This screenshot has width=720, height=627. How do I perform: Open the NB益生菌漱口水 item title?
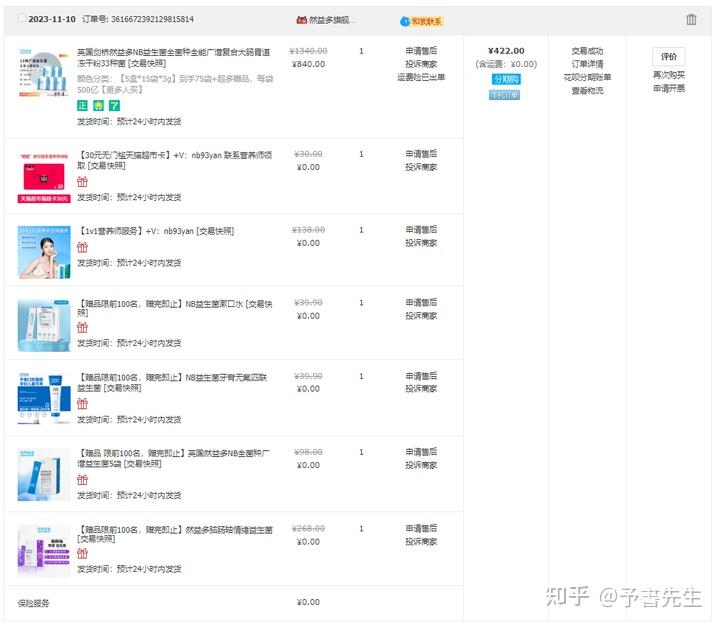[x=175, y=308]
